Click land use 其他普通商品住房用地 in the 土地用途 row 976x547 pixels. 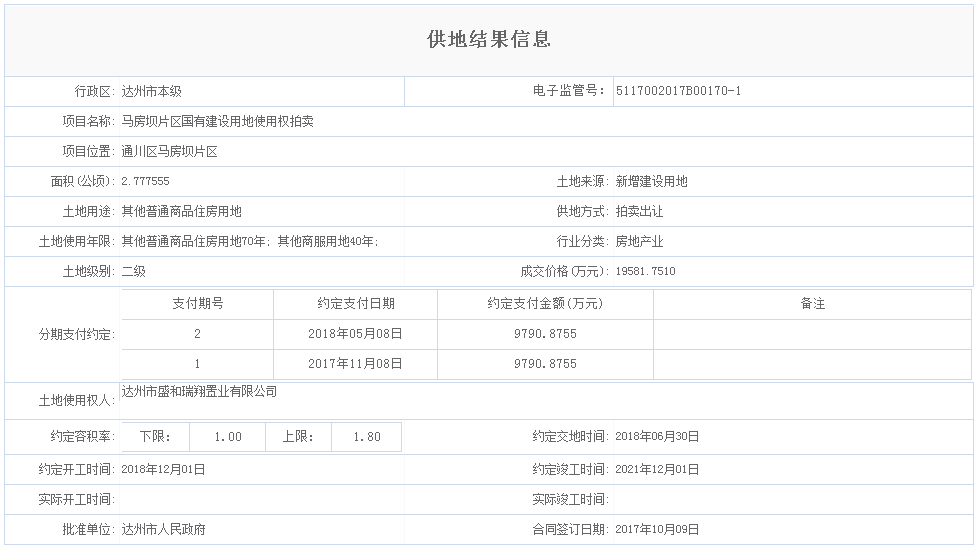click(x=181, y=212)
